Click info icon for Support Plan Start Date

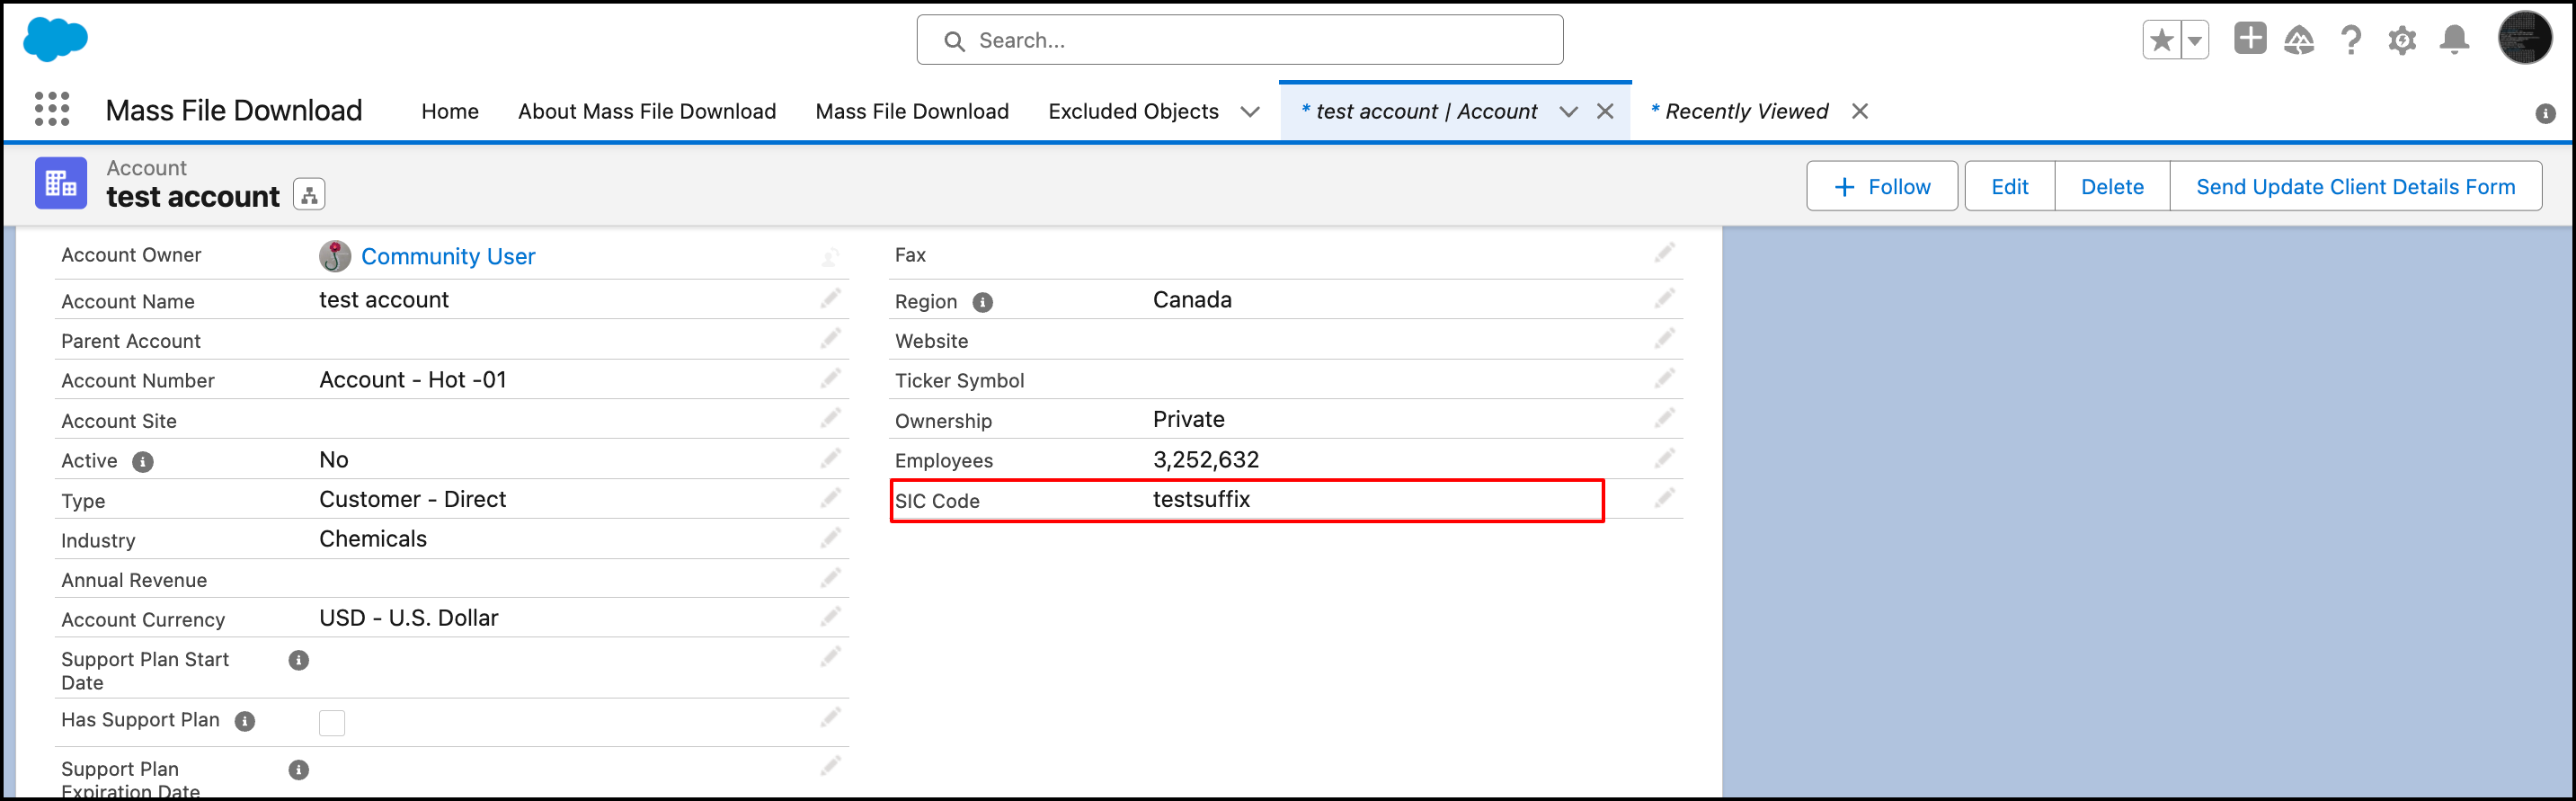tap(298, 661)
